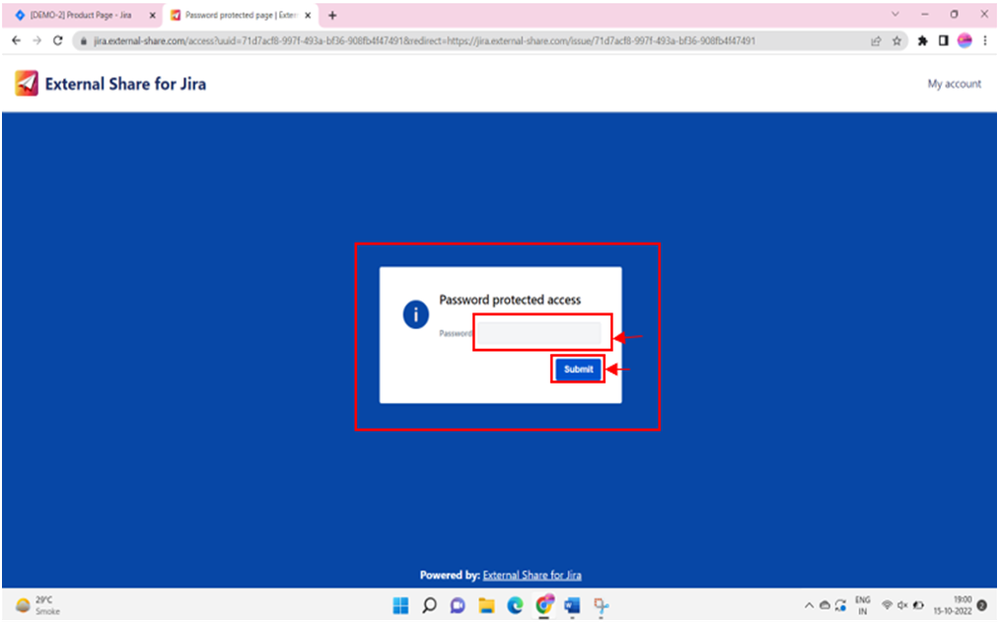Open Windows Start menu
Viewport: 999px width, 623px height.
click(401, 605)
